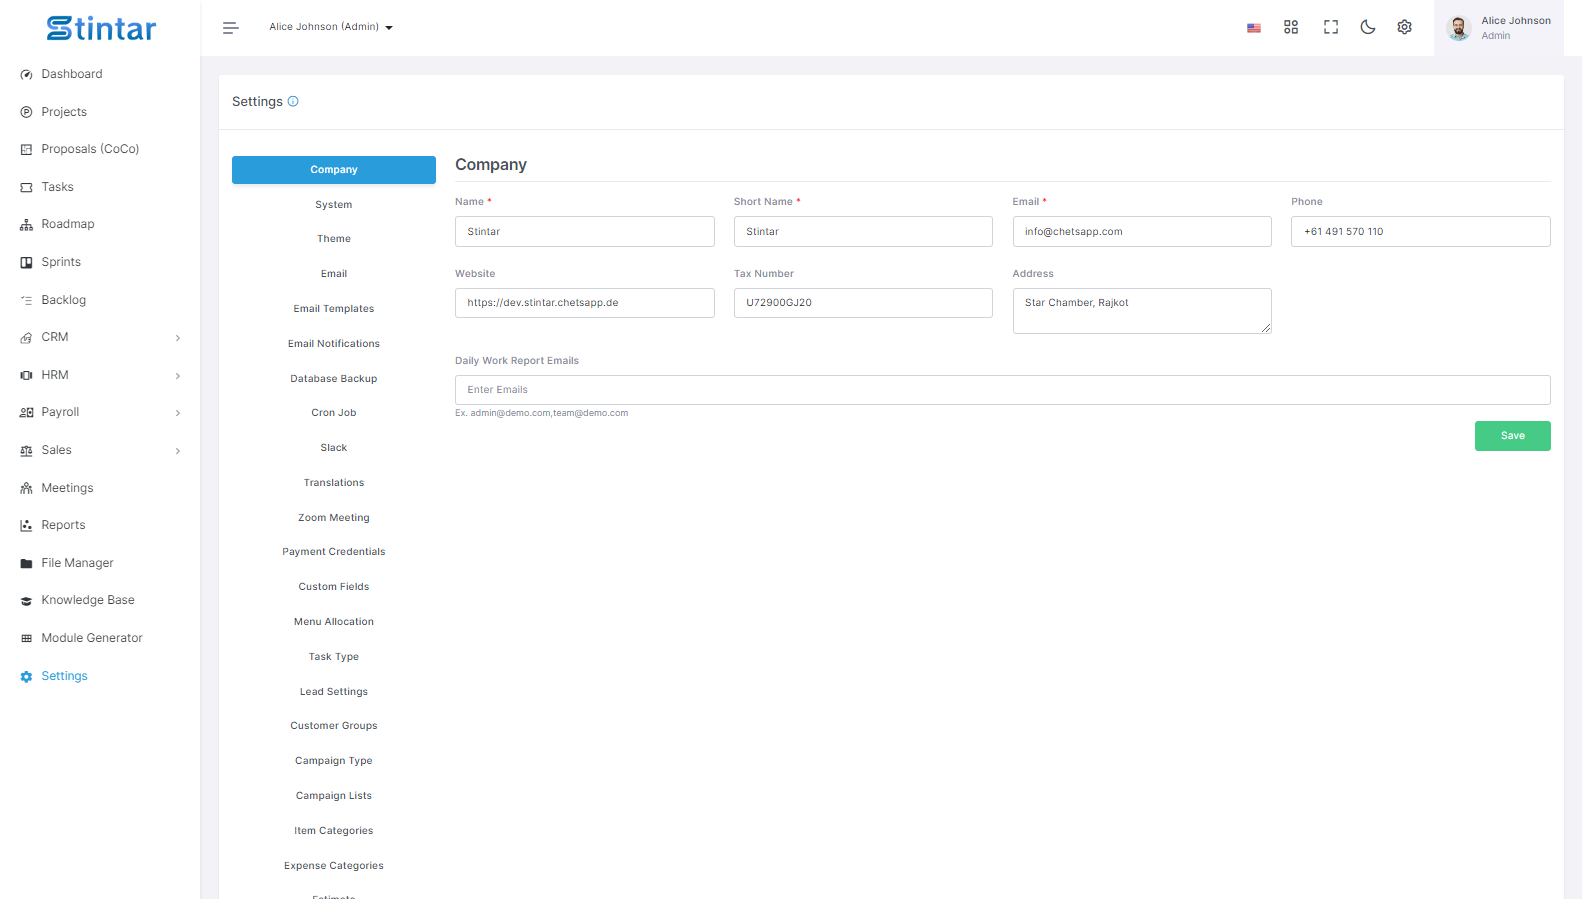Click the Phone number field
Screen dimensions: 1582x899
click(1420, 232)
